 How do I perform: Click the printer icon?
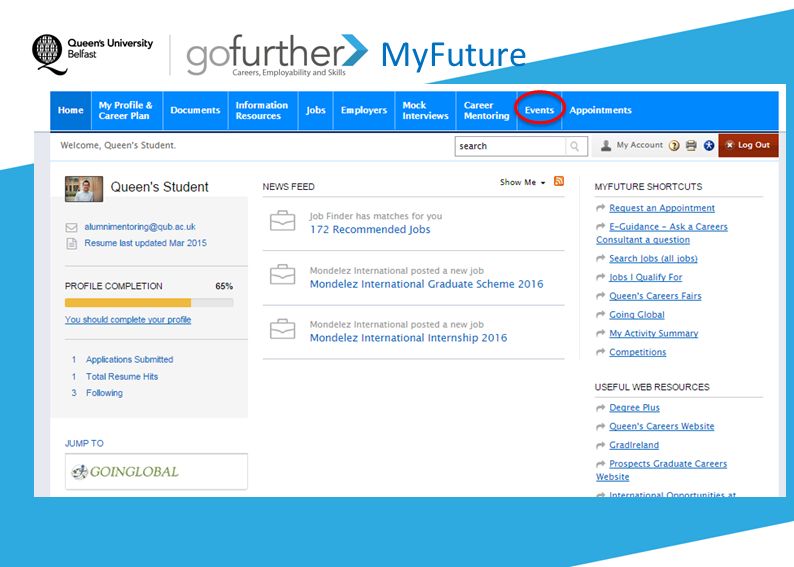tap(691, 146)
